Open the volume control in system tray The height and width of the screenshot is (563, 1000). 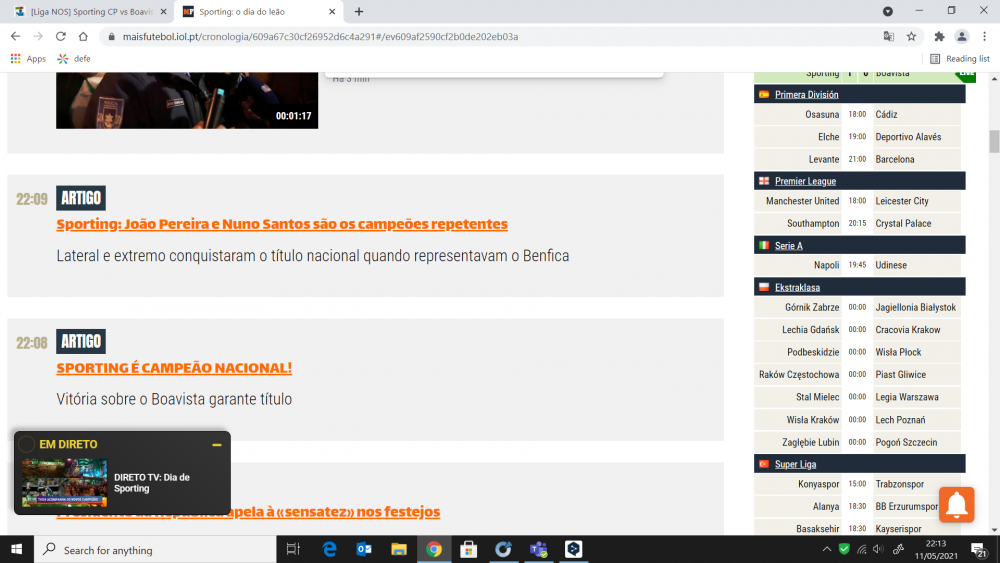pyautogui.click(x=879, y=549)
